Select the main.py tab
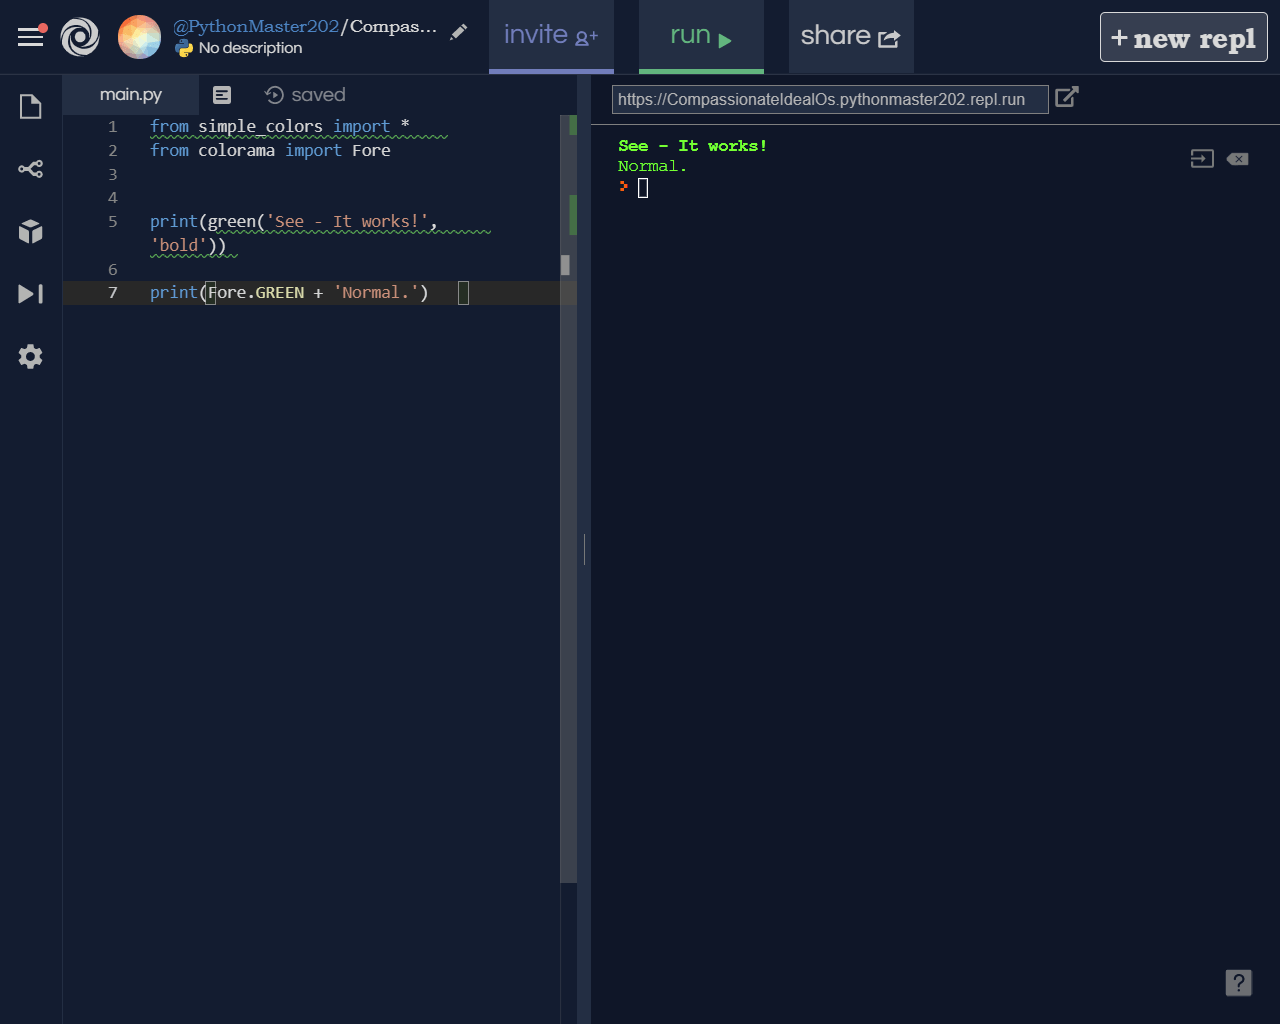 click(x=131, y=95)
